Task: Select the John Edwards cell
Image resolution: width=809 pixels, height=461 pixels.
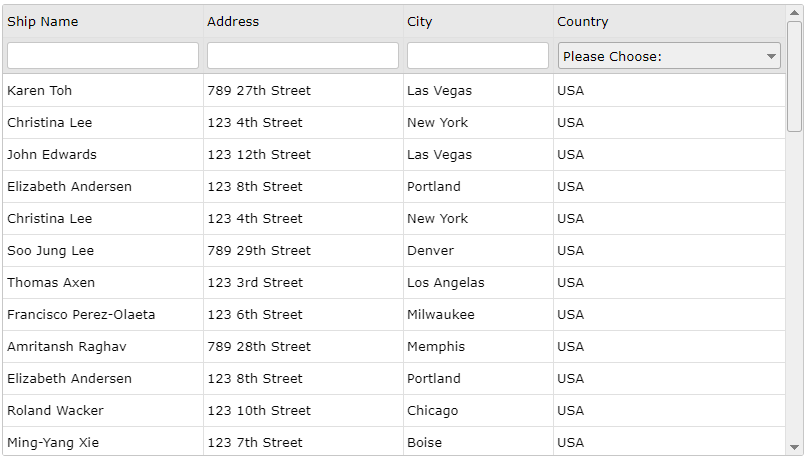Action: pos(103,155)
